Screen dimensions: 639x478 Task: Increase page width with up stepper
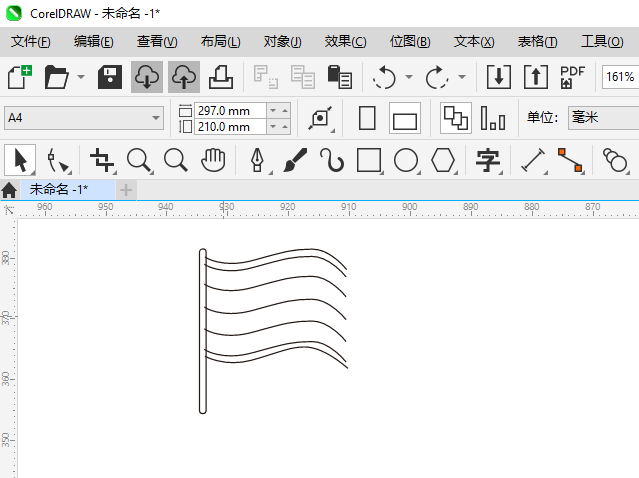pos(285,110)
